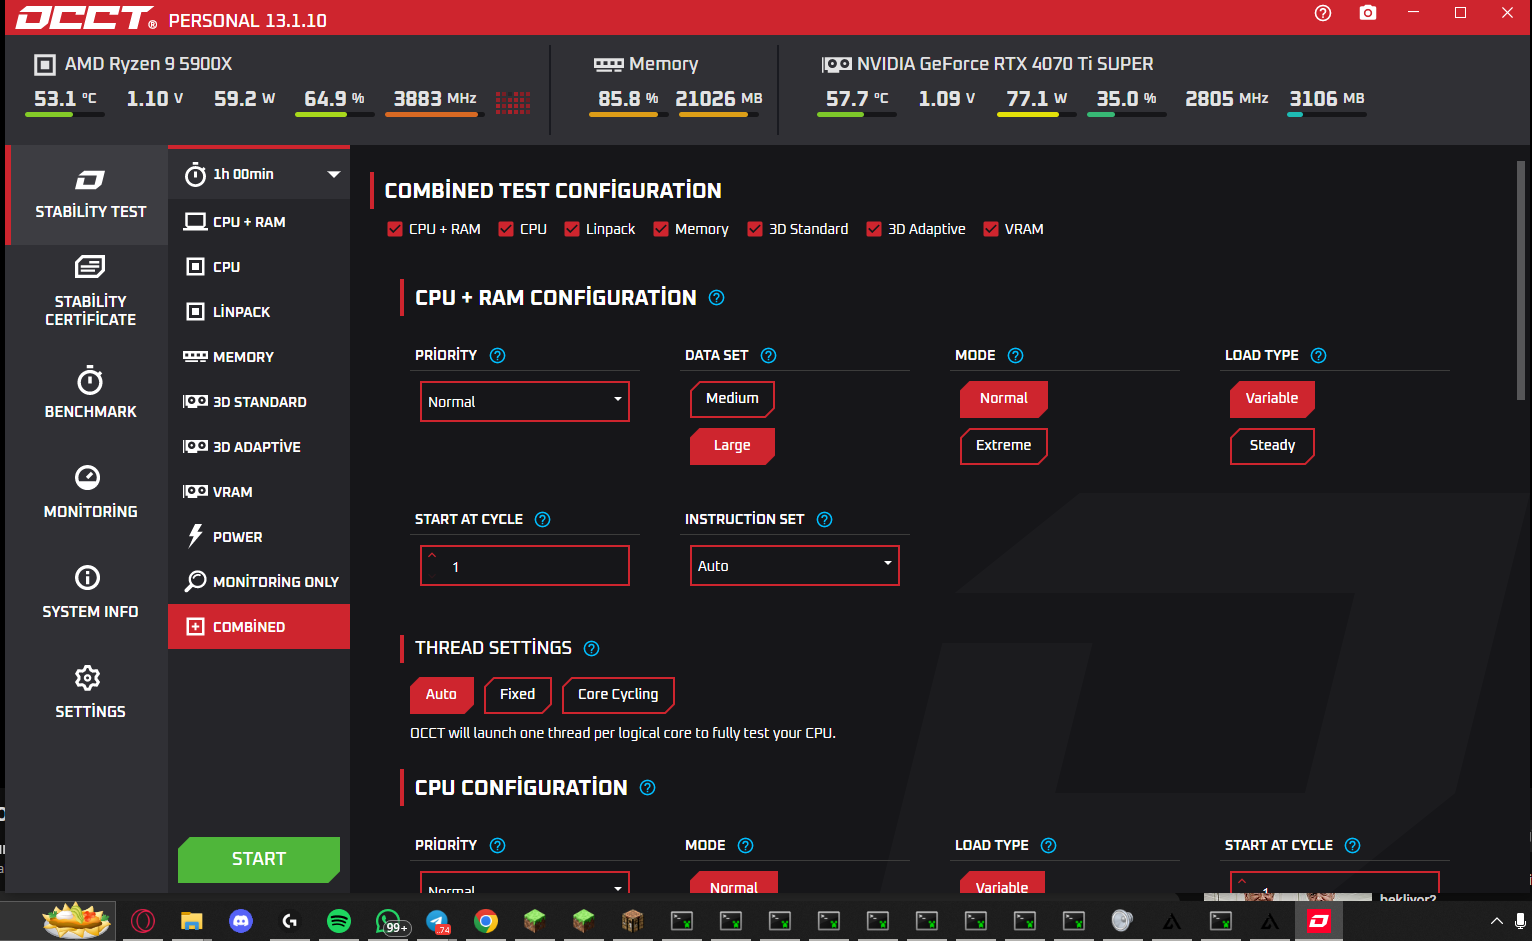The width and height of the screenshot is (1532, 941).
Task: Toggle the Memory test checkbox
Action: click(661, 229)
